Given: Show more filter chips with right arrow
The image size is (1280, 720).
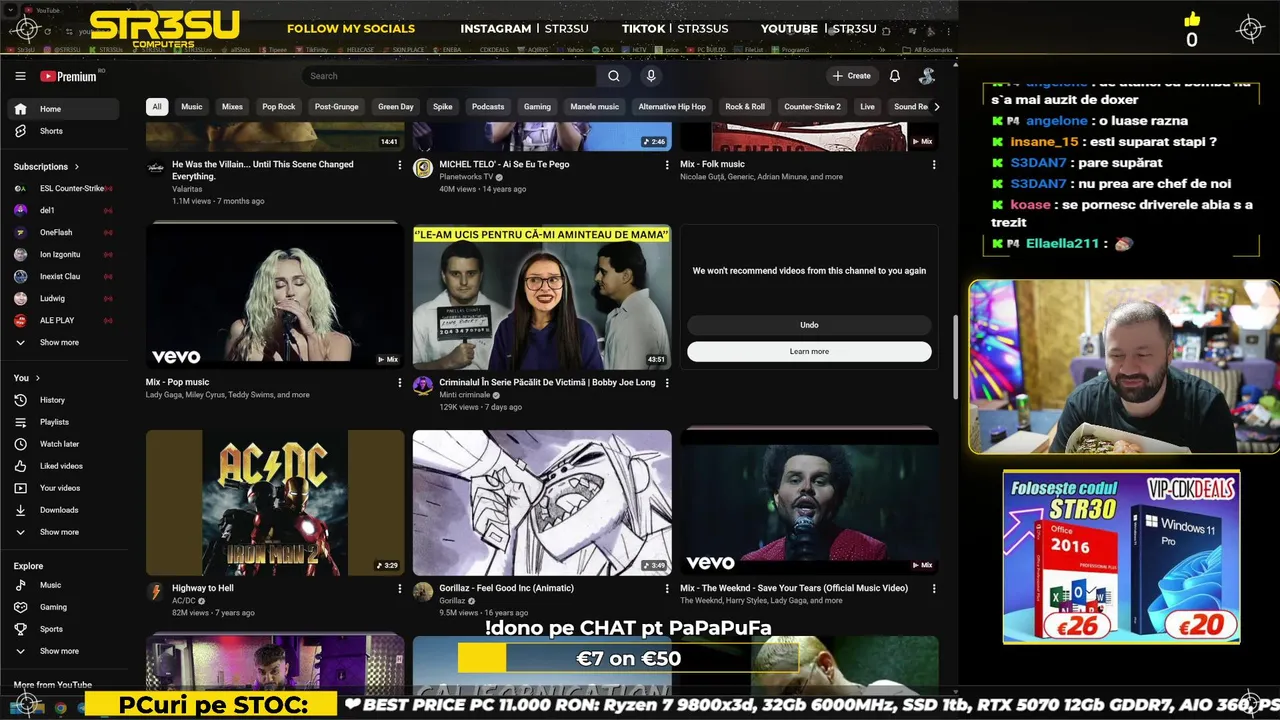Looking at the screenshot, I should click(936, 107).
